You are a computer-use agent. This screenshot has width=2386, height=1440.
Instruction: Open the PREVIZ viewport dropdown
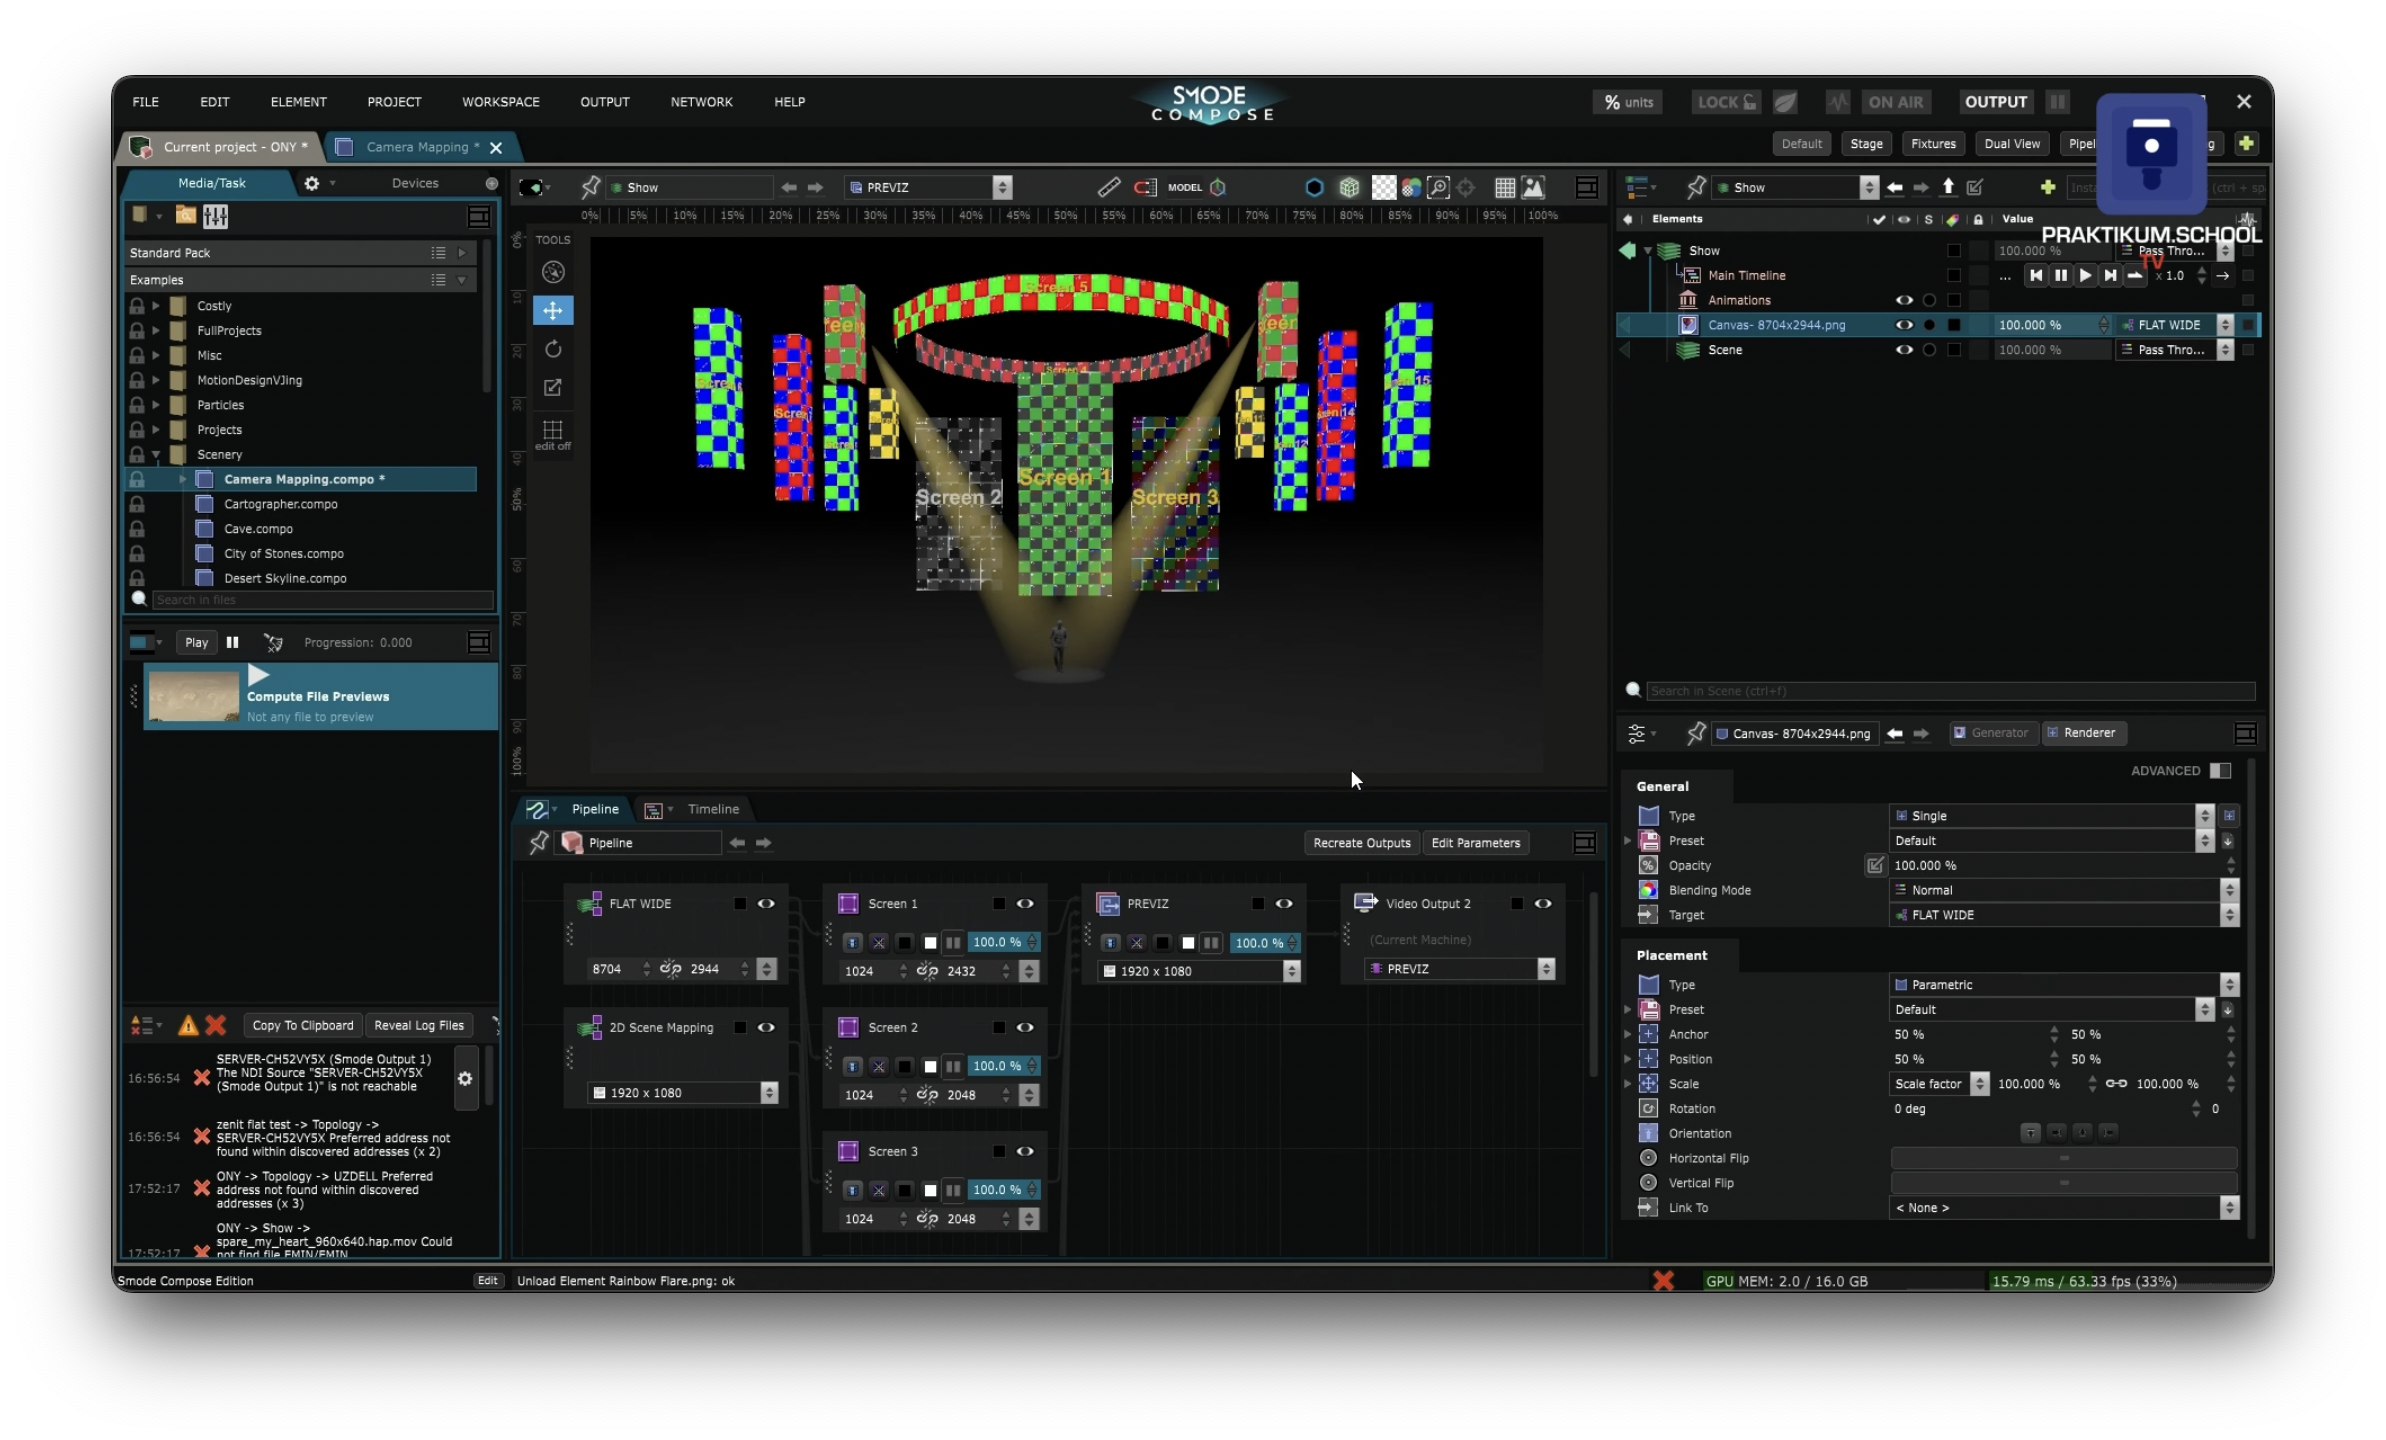click(x=929, y=187)
